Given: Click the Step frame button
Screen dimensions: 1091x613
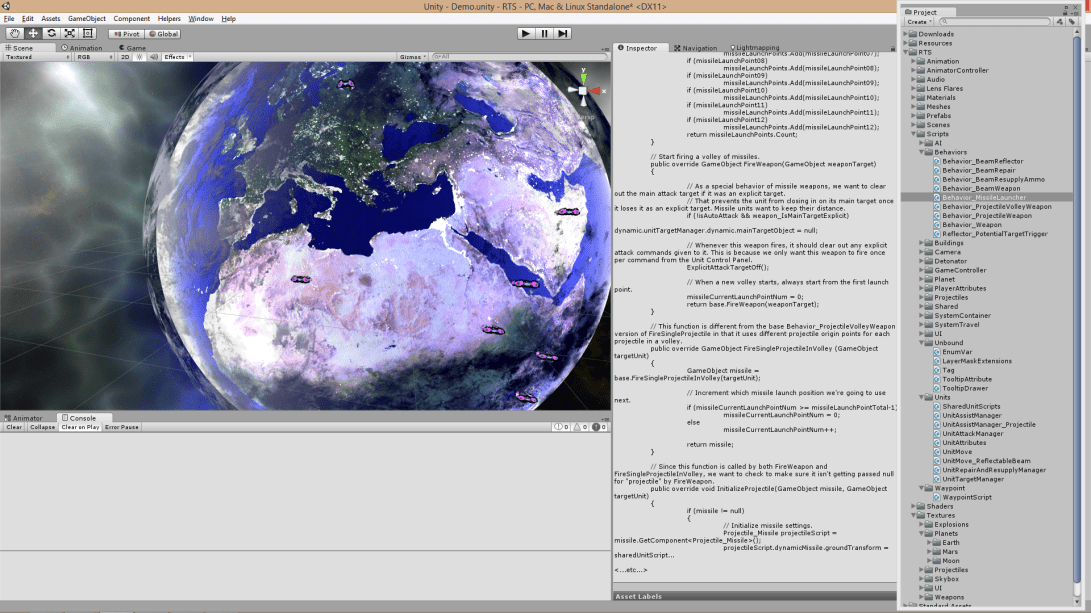Looking at the screenshot, I should 563,33.
